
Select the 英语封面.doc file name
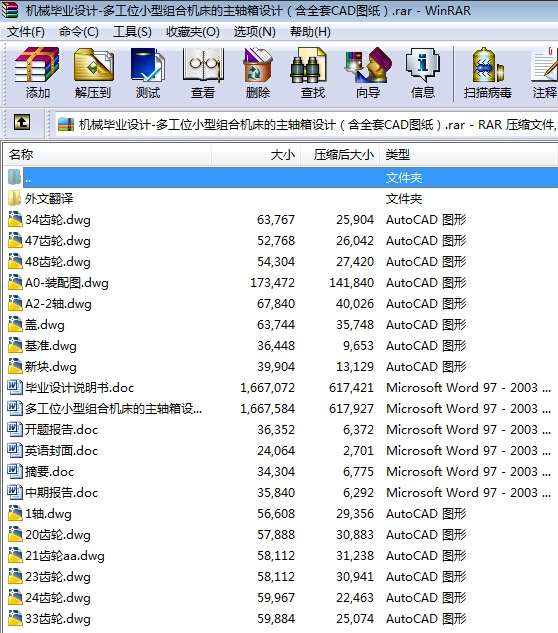(x=61, y=451)
